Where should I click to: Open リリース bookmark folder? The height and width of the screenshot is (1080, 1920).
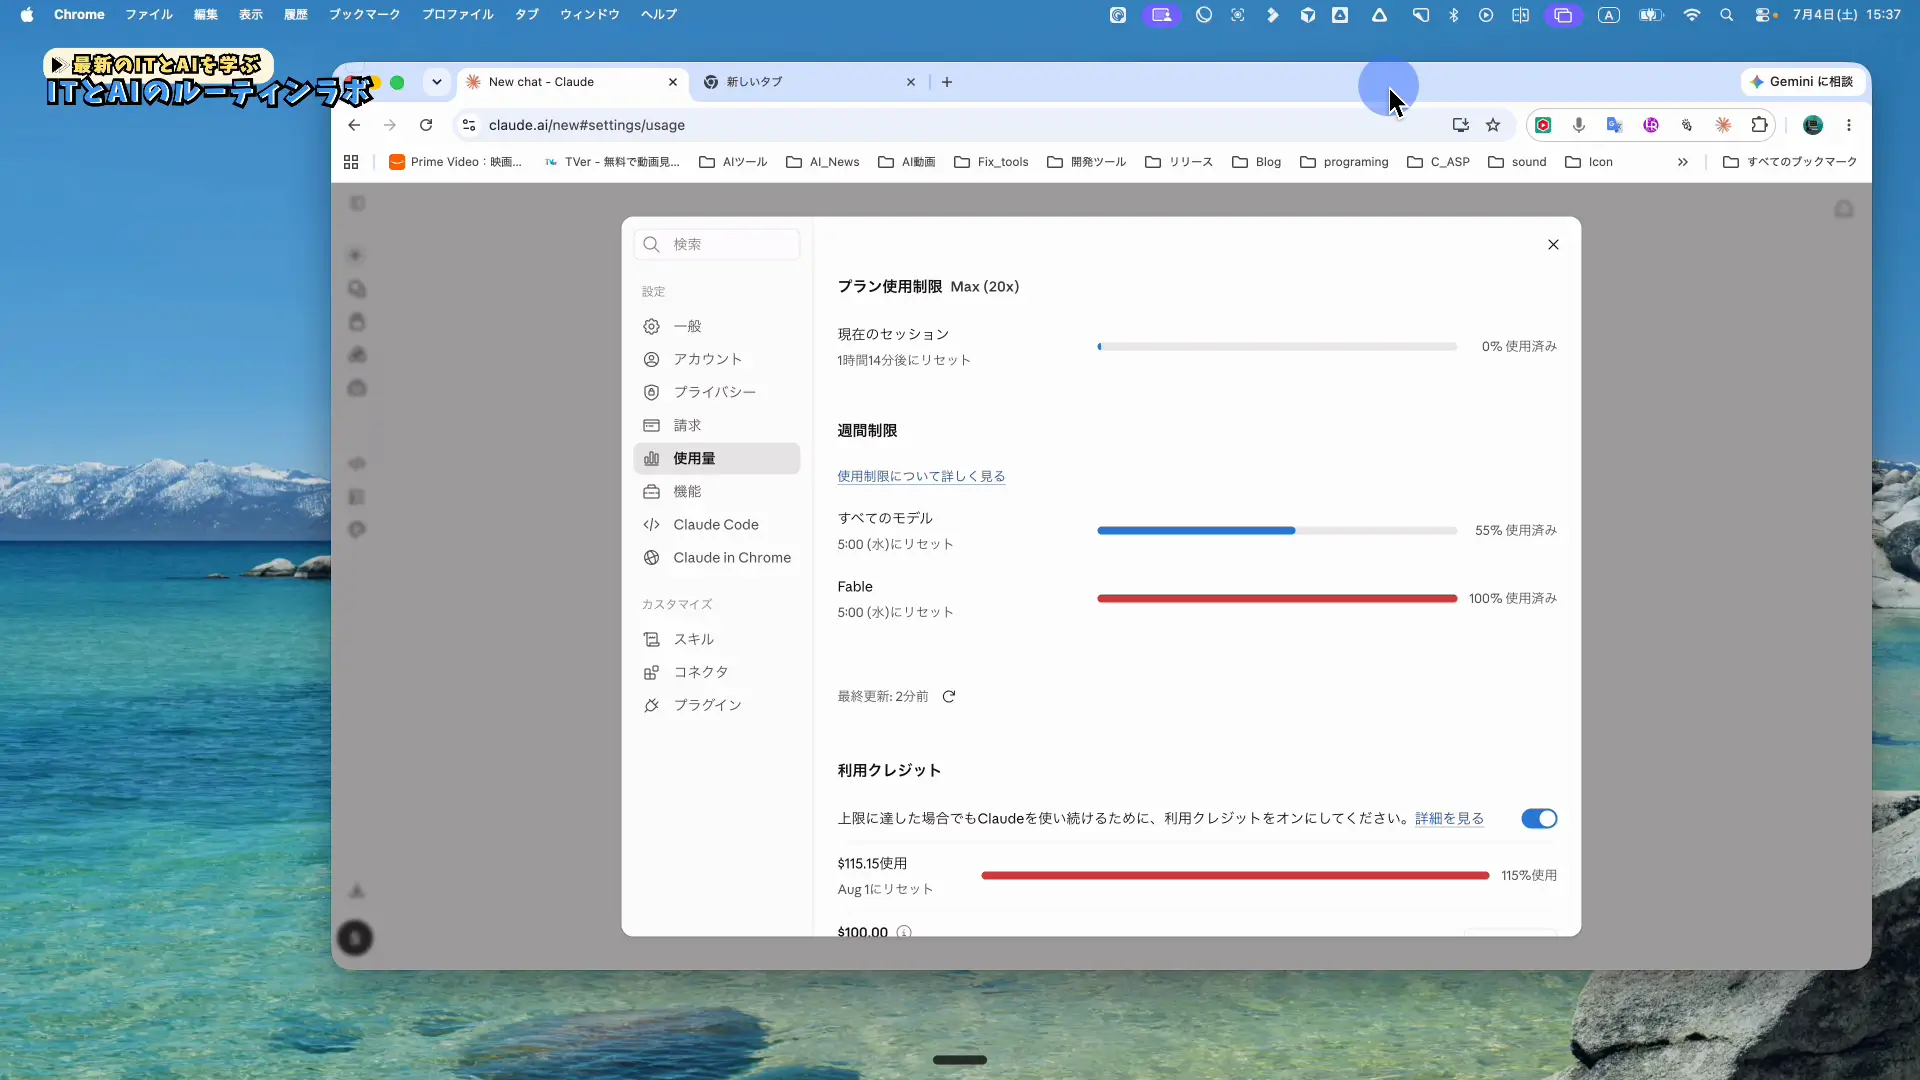tap(1178, 162)
